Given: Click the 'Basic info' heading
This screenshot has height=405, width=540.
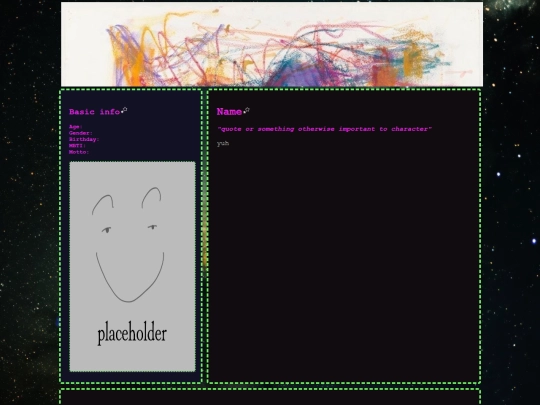Looking at the screenshot, I should (x=94, y=112).
